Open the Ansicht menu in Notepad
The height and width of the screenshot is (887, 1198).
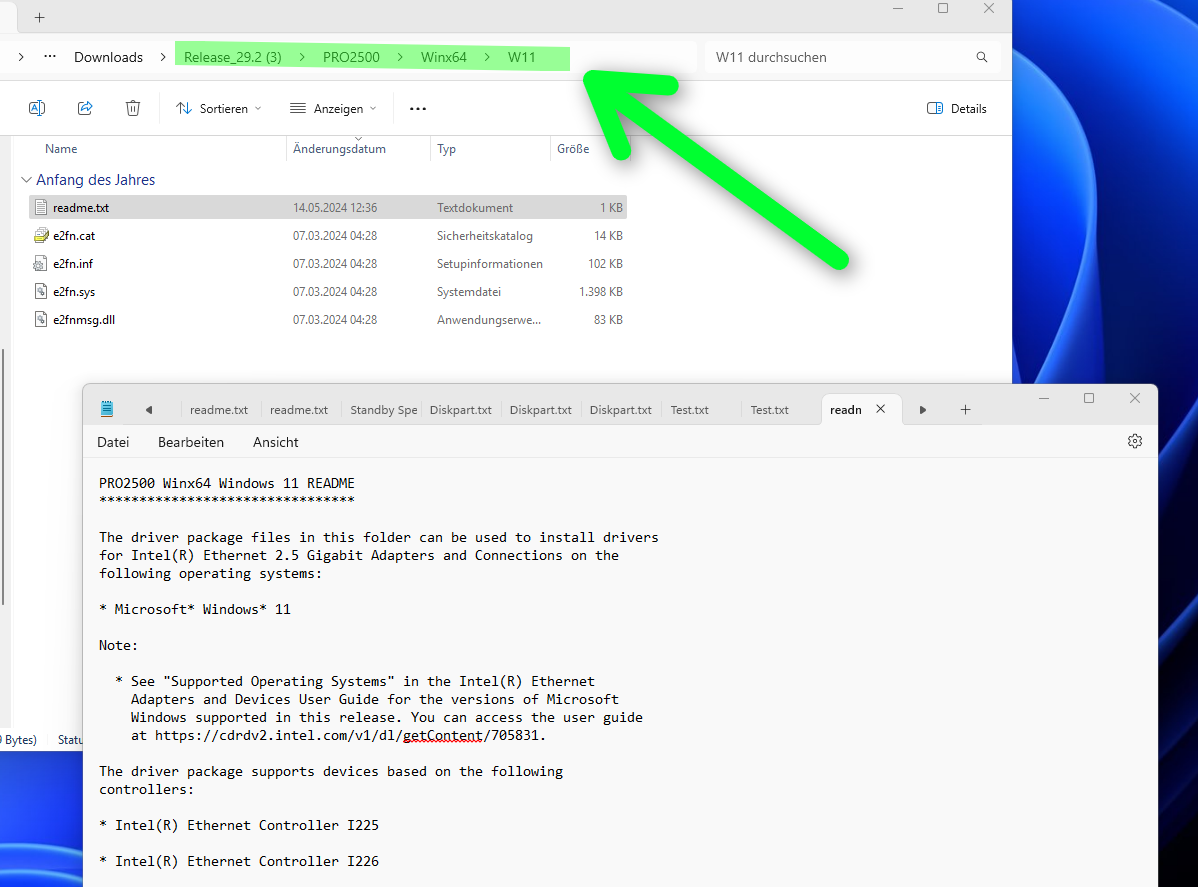pyautogui.click(x=276, y=442)
